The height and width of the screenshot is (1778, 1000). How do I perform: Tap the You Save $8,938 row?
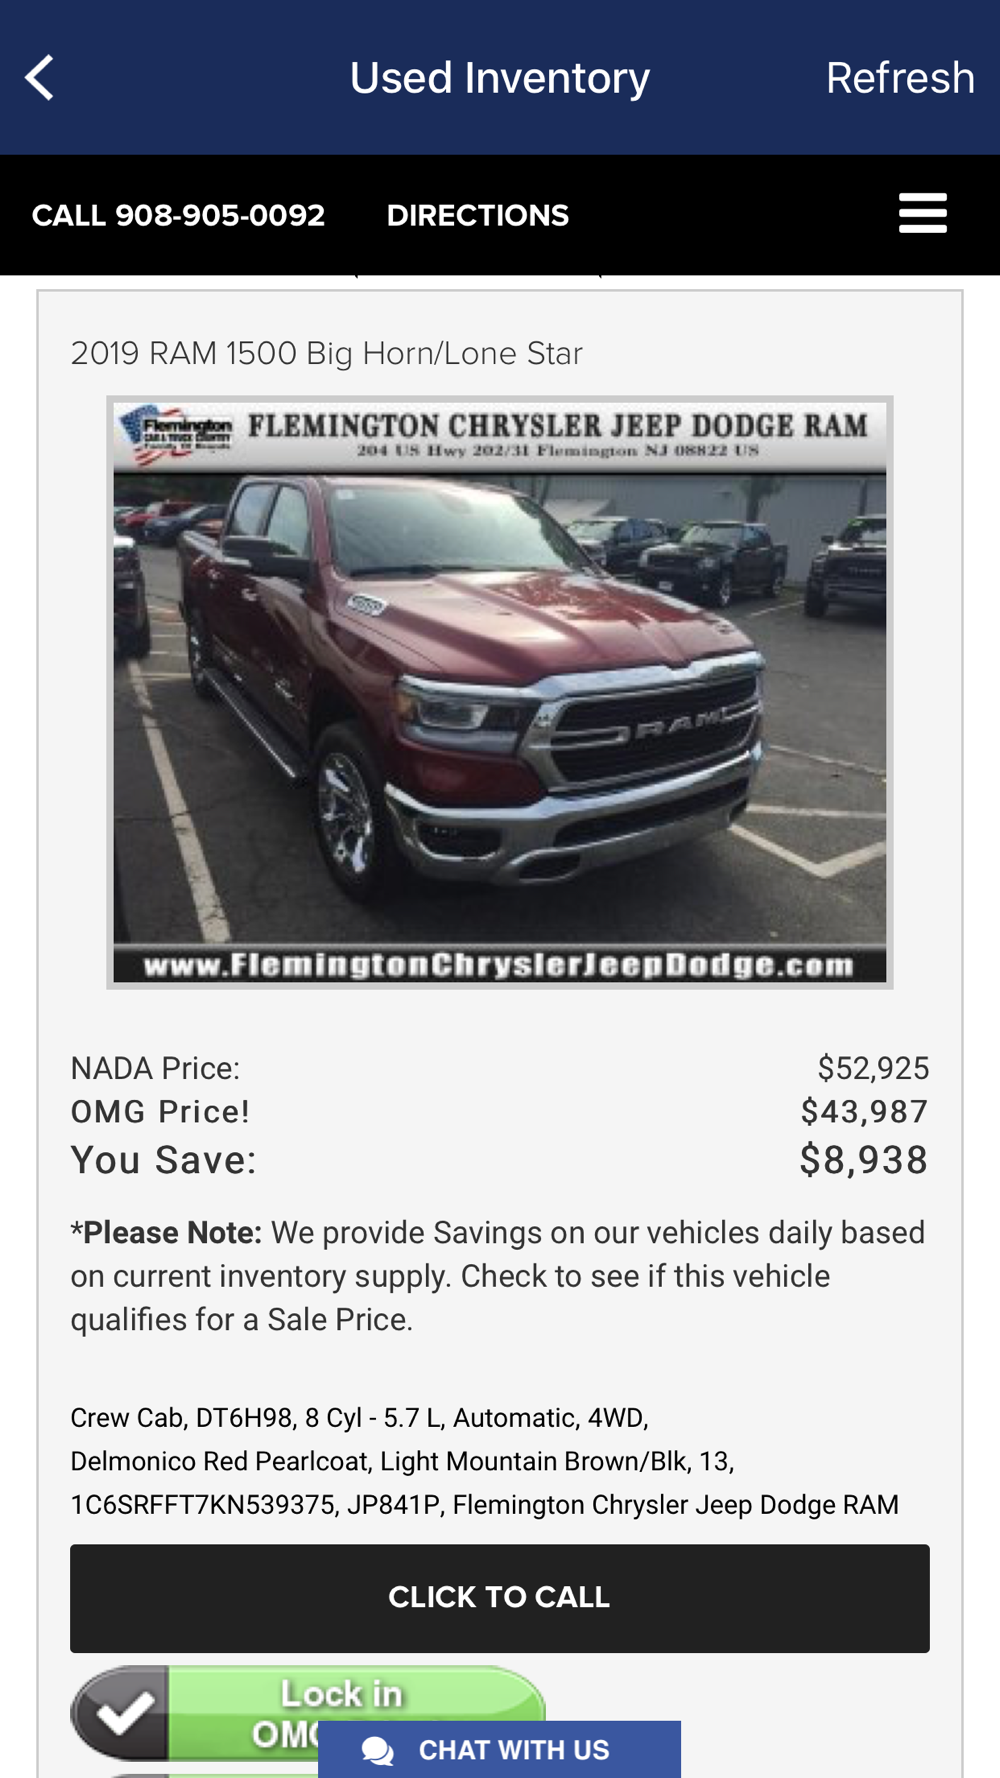500,1160
